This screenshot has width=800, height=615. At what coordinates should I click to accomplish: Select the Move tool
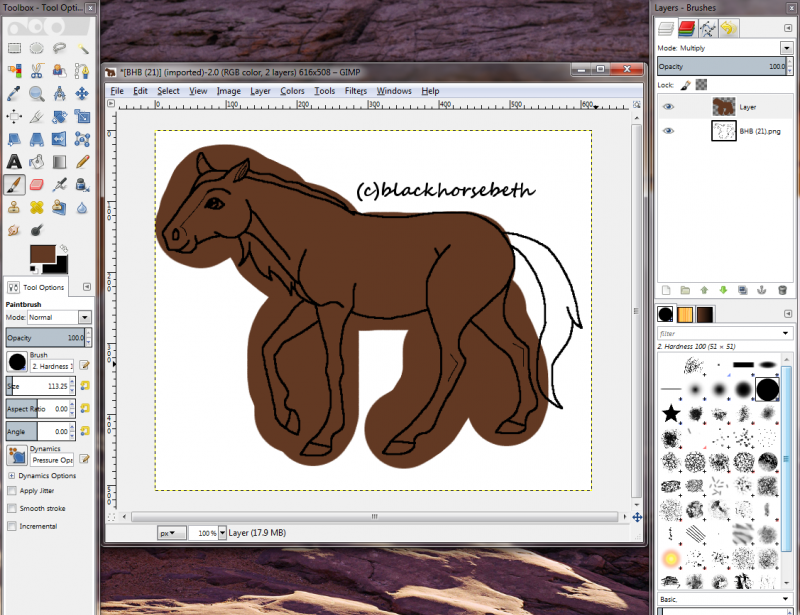82,93
